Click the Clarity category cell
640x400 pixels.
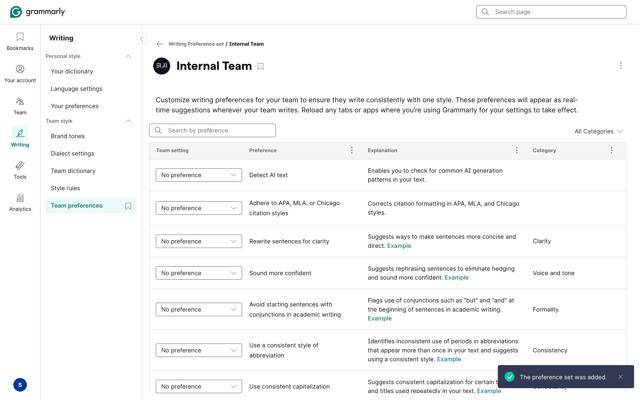(542, 241)
